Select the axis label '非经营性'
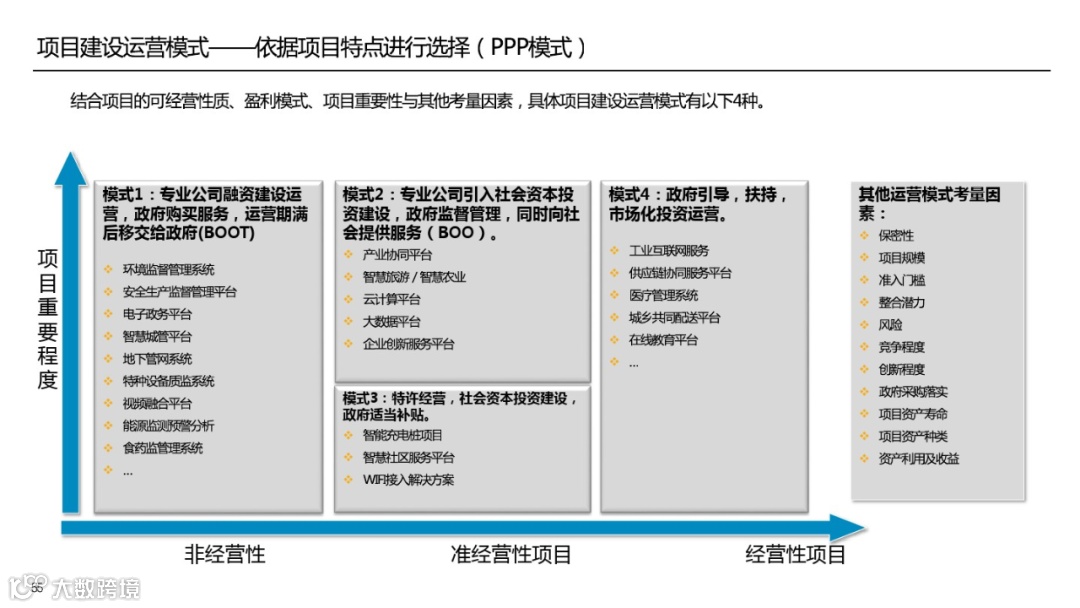The width and height of the screenshot is (1080, 608). 225,554
